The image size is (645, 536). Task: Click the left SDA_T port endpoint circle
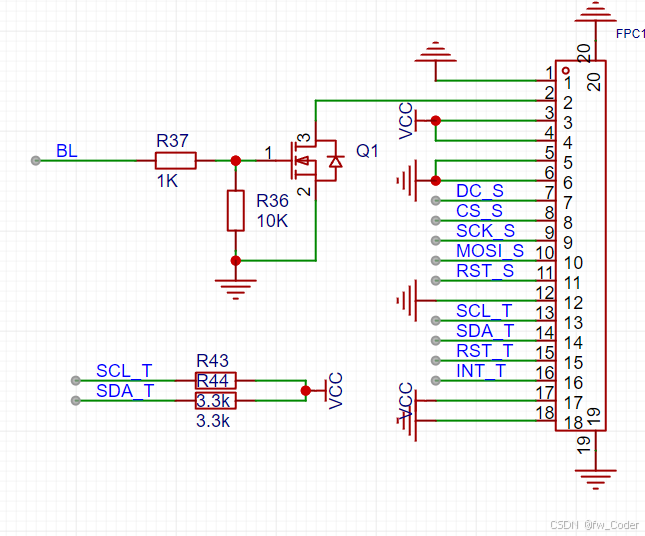click(x=76, y=401)
